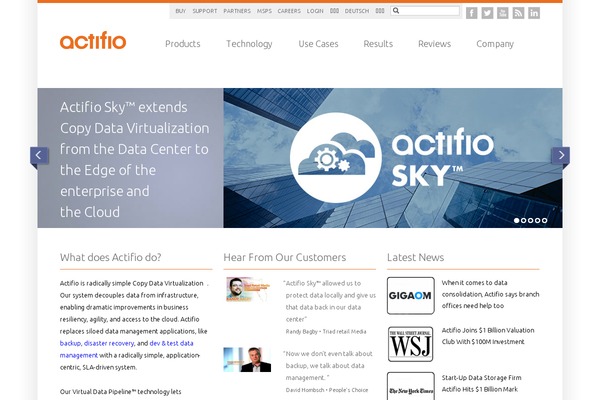
Task: Click the SUPPORT link
Action: [205, 11]
